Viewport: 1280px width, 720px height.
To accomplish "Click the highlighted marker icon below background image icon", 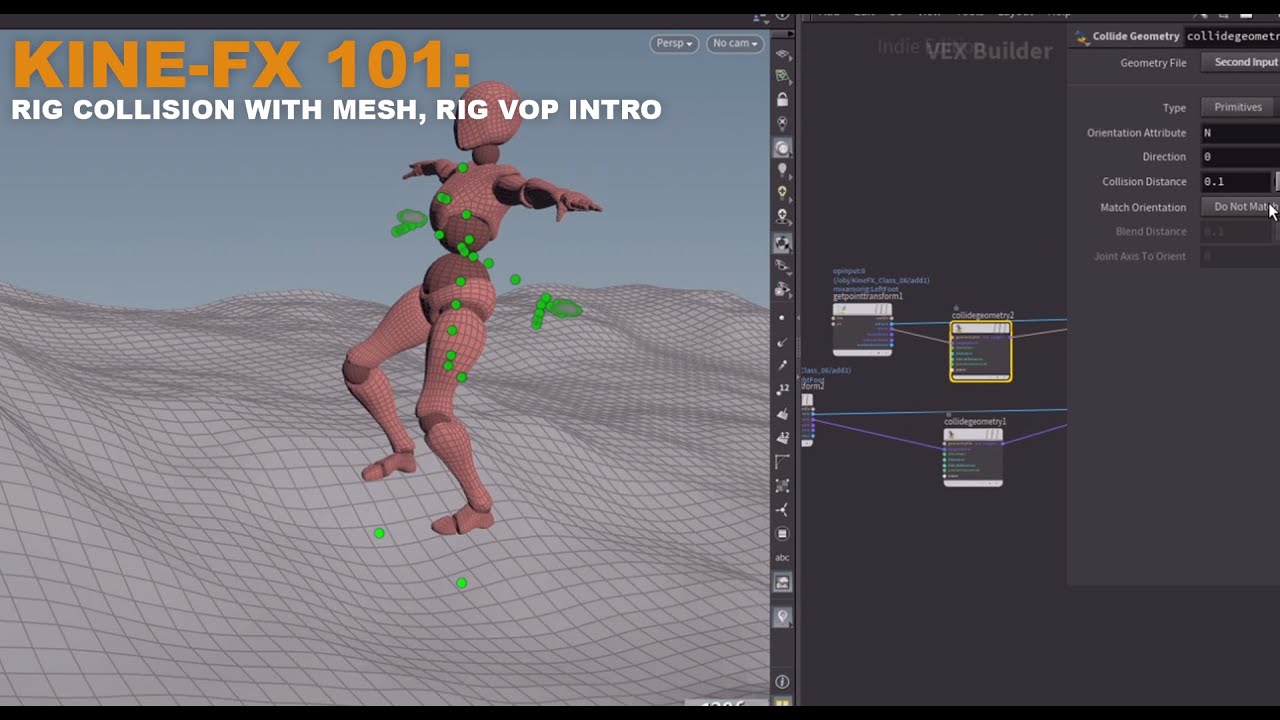I will (783, 617).
